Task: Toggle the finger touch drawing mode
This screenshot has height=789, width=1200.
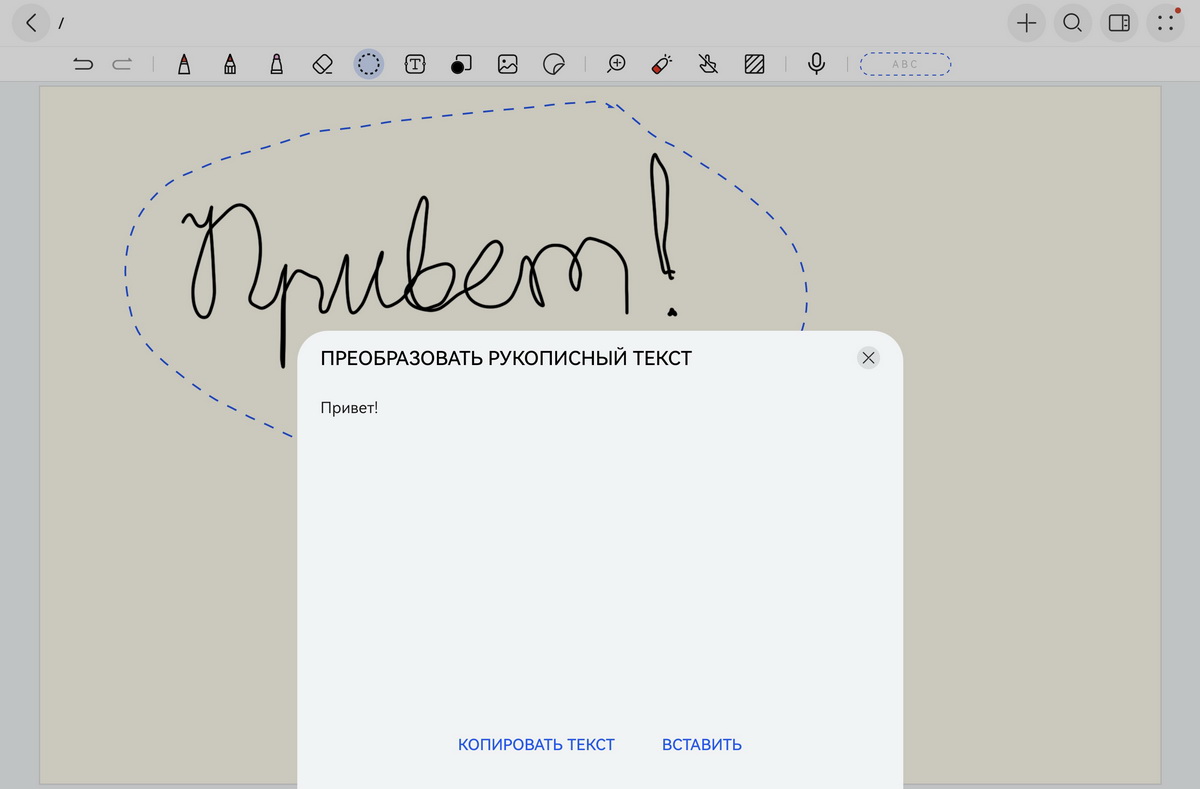Action: pyautogui.click(x=708, y=65)
